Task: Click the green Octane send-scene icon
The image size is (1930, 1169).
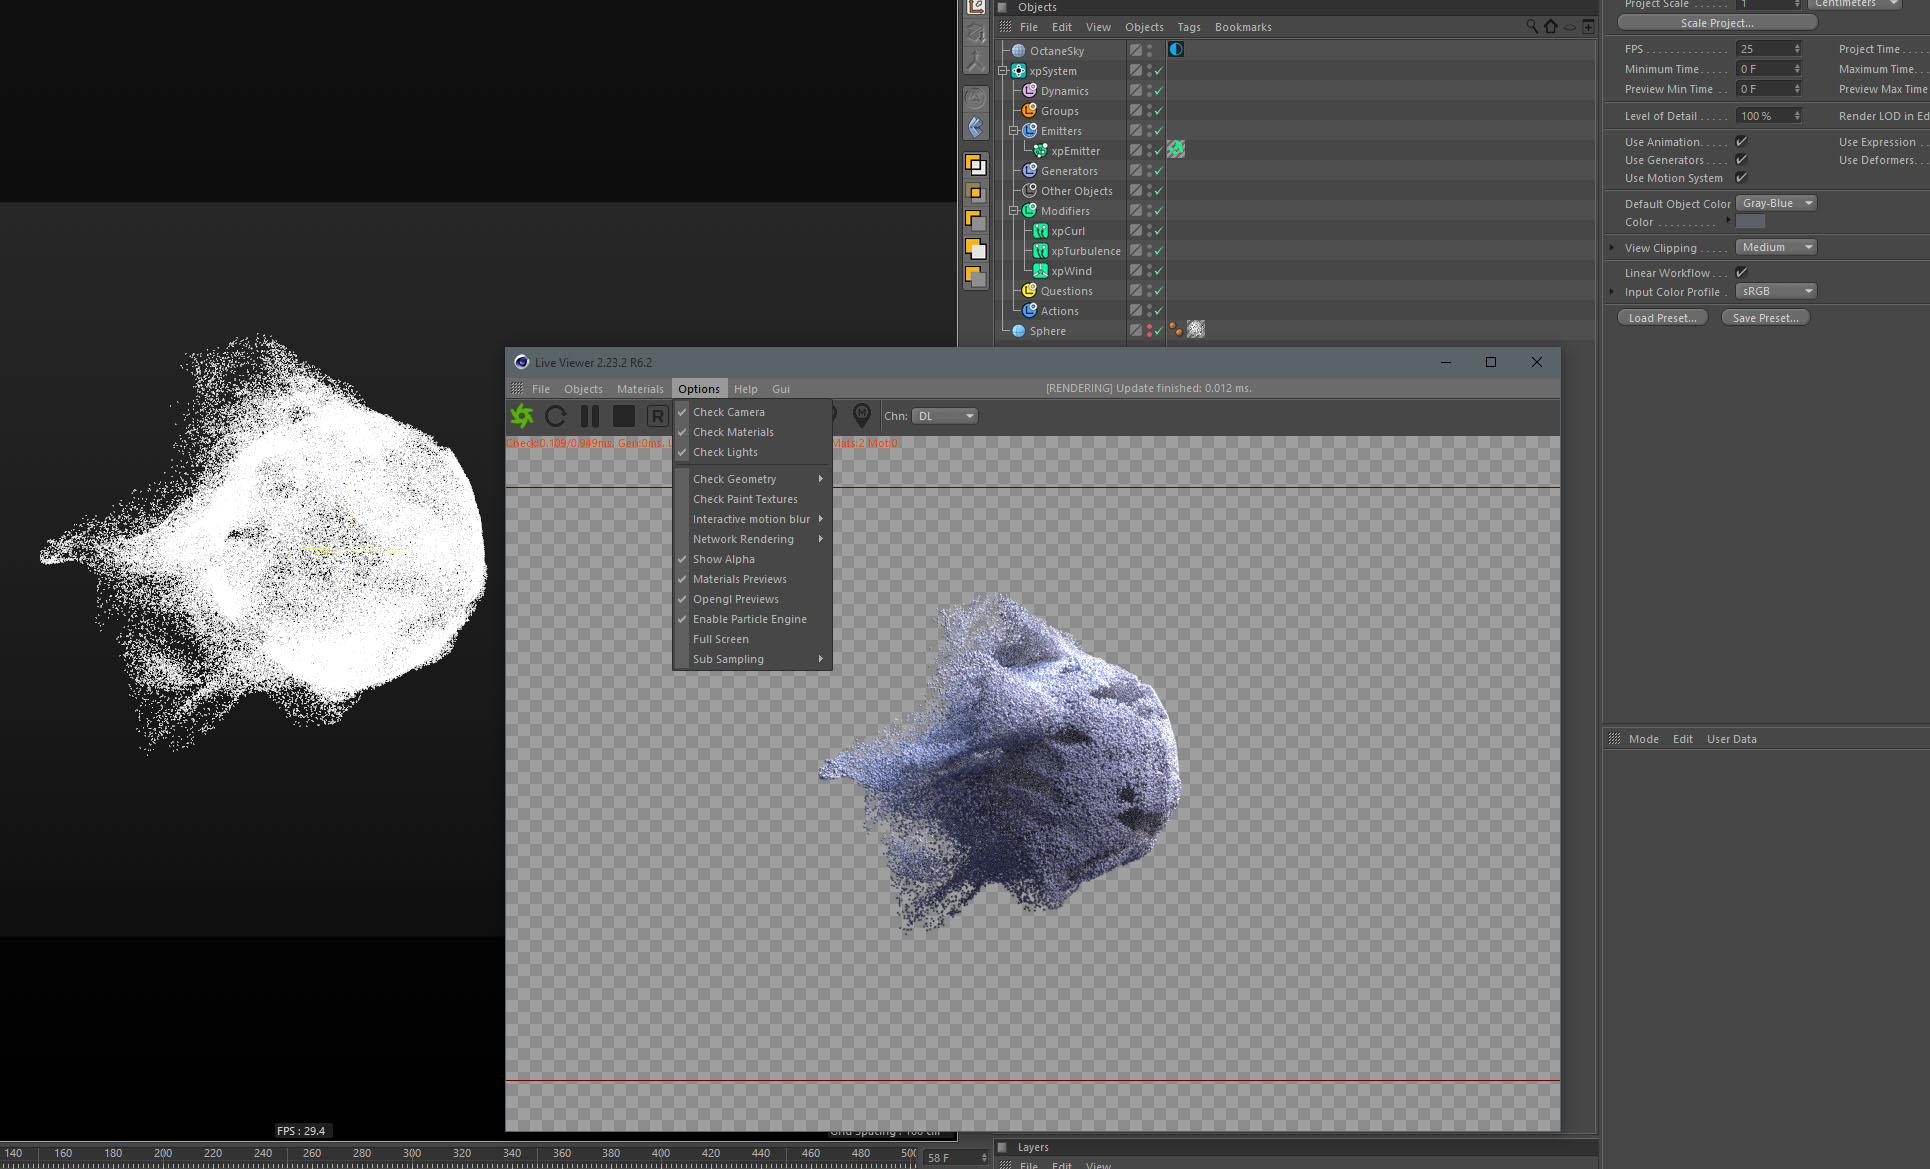Action: pos(522,416)
